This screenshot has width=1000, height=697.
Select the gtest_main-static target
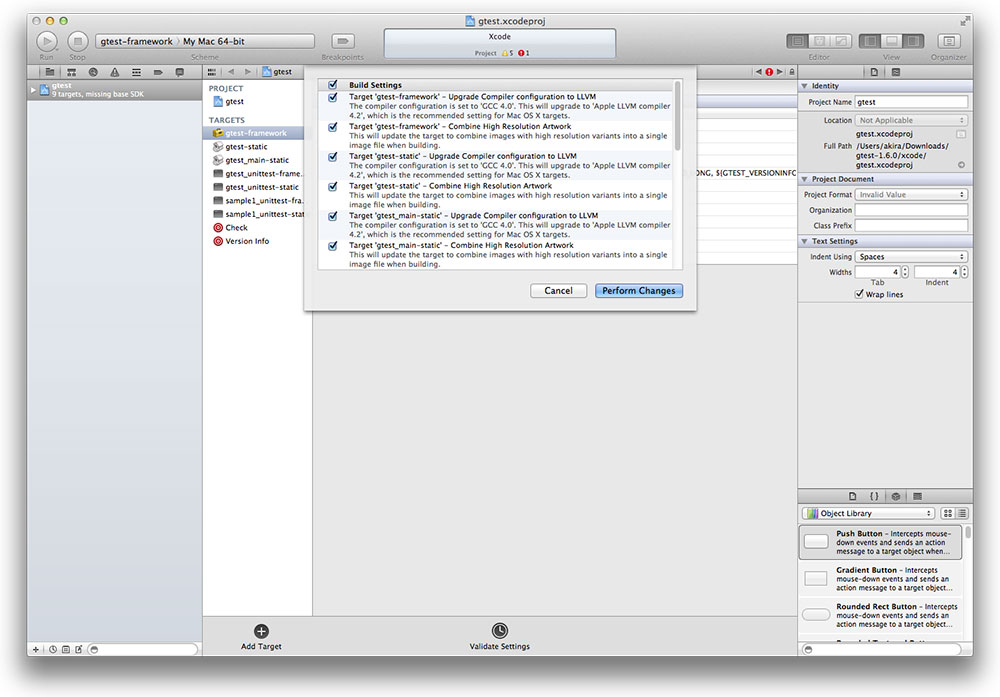(257, 160)
